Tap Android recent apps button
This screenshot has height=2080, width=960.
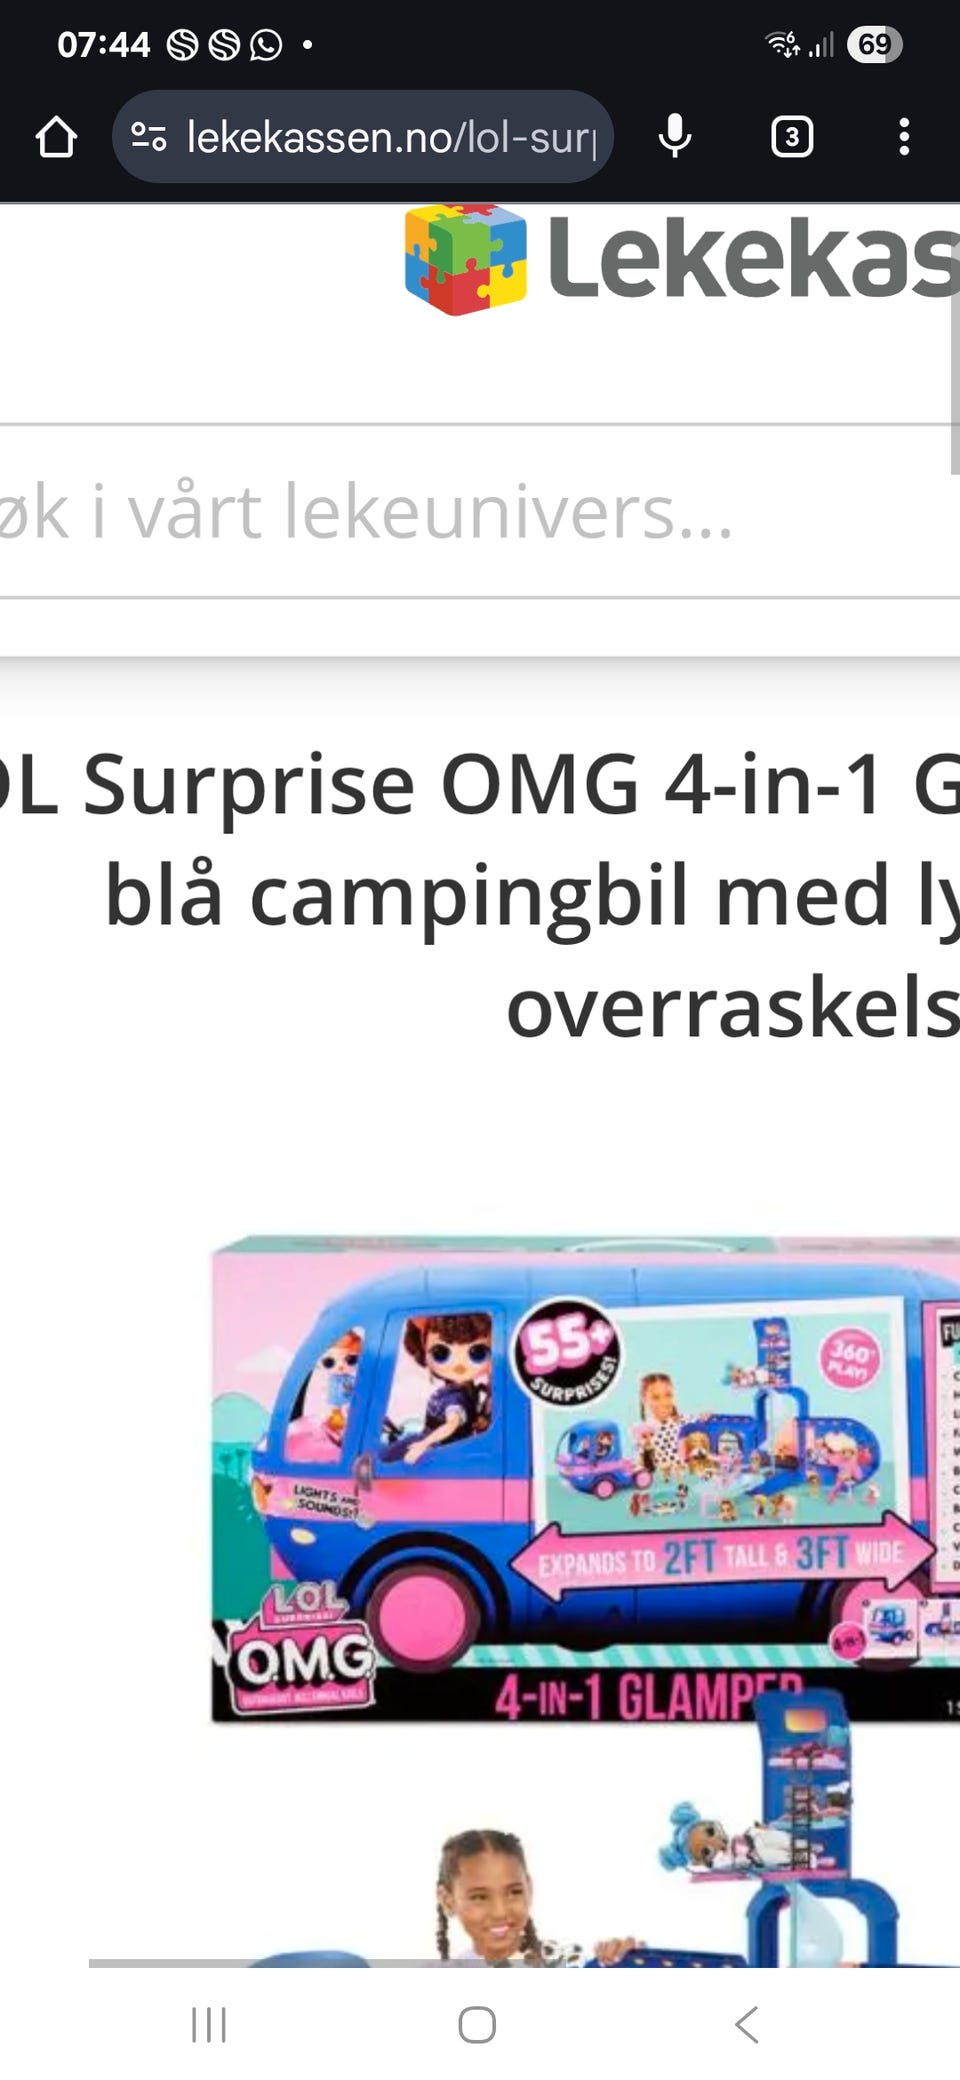209,2025
